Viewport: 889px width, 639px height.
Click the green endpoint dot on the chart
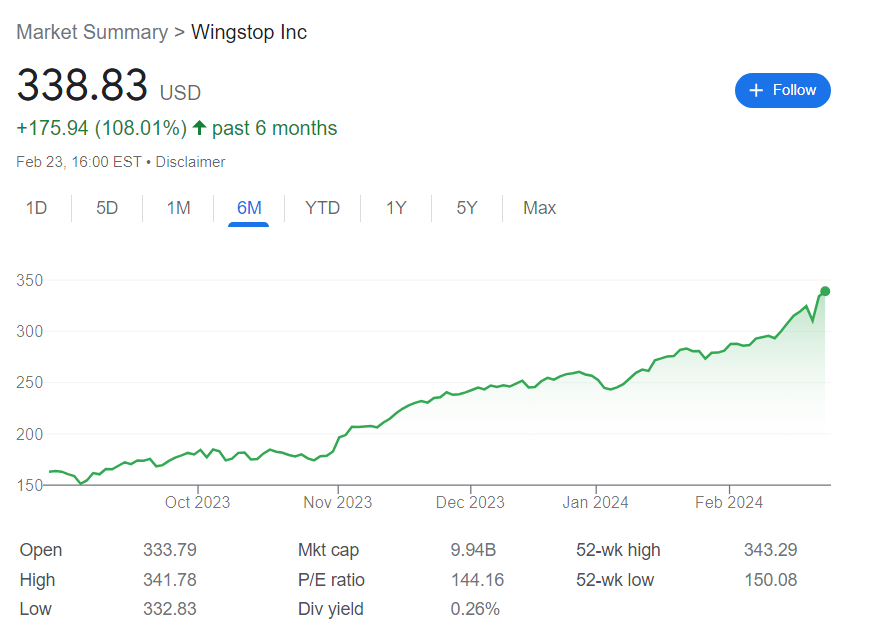pyautogui.click(x=825, y=291)
